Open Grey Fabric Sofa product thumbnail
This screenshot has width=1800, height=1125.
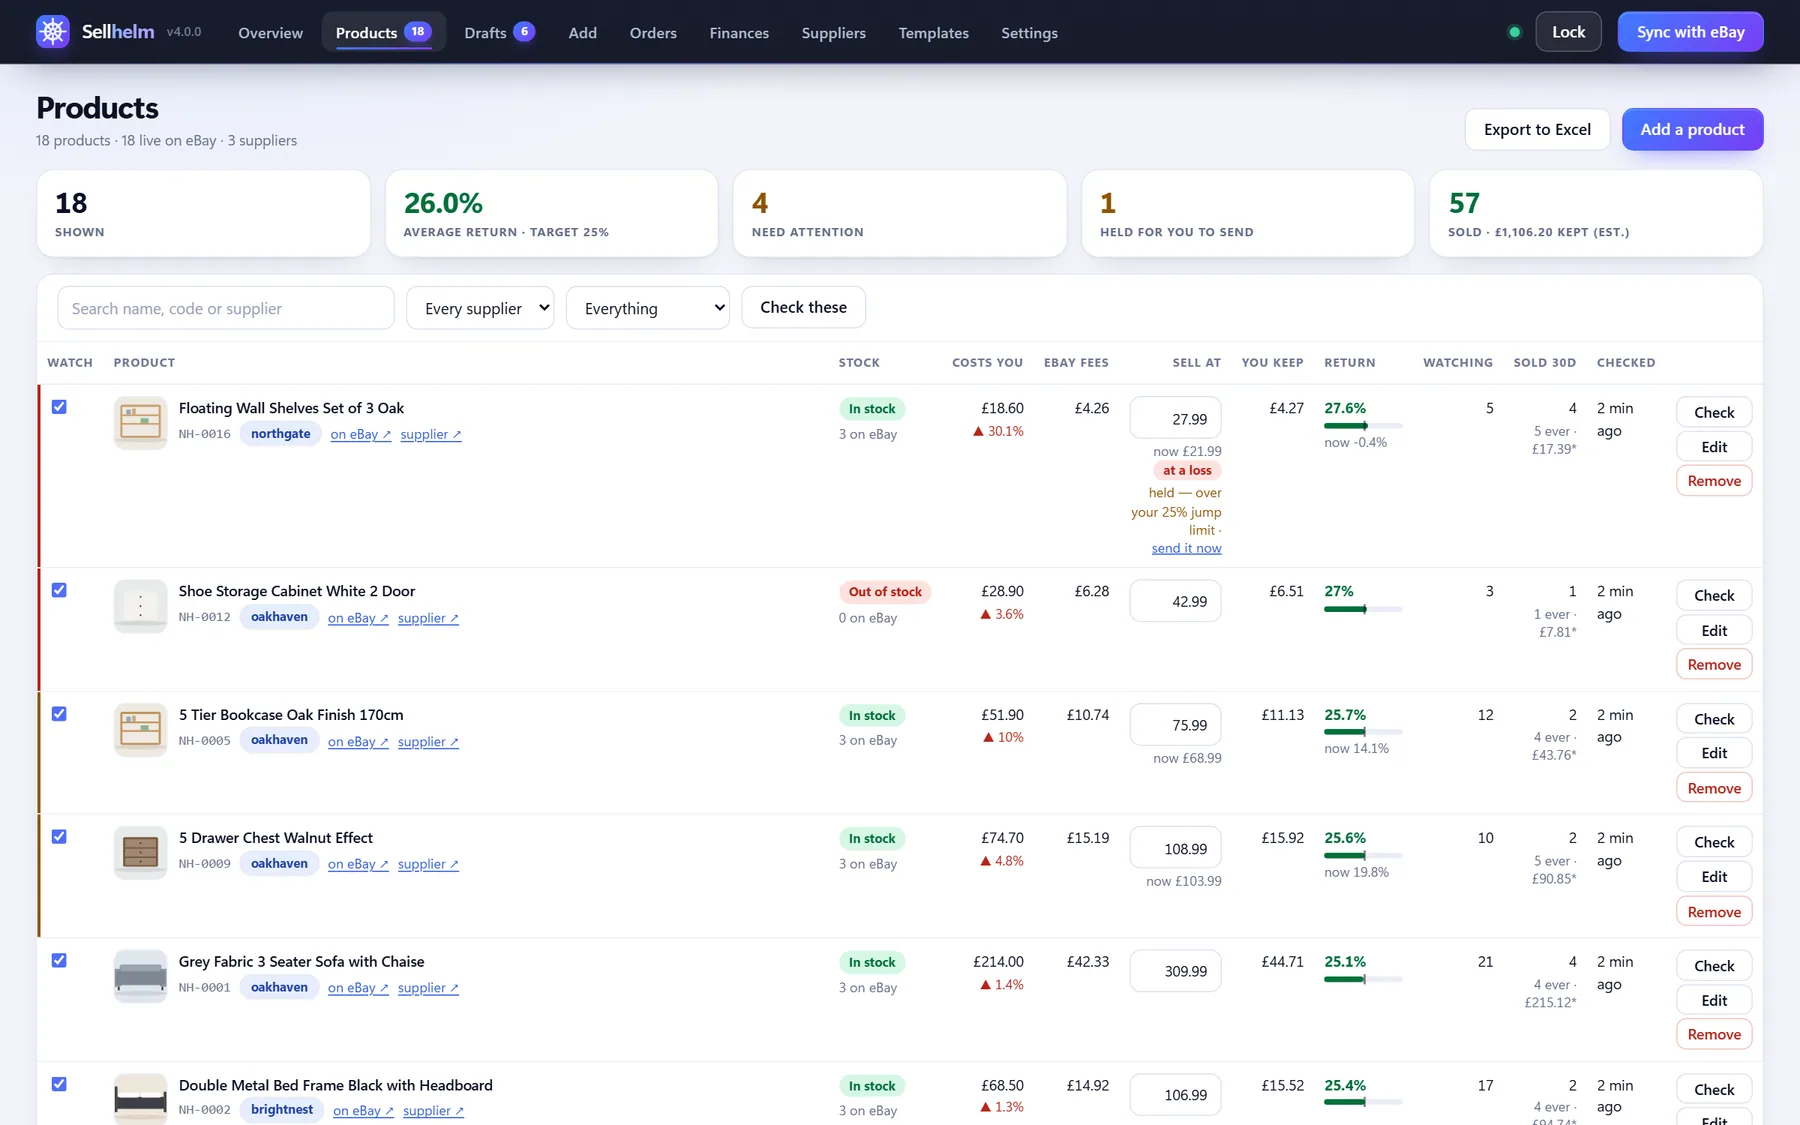click(140, 976)
